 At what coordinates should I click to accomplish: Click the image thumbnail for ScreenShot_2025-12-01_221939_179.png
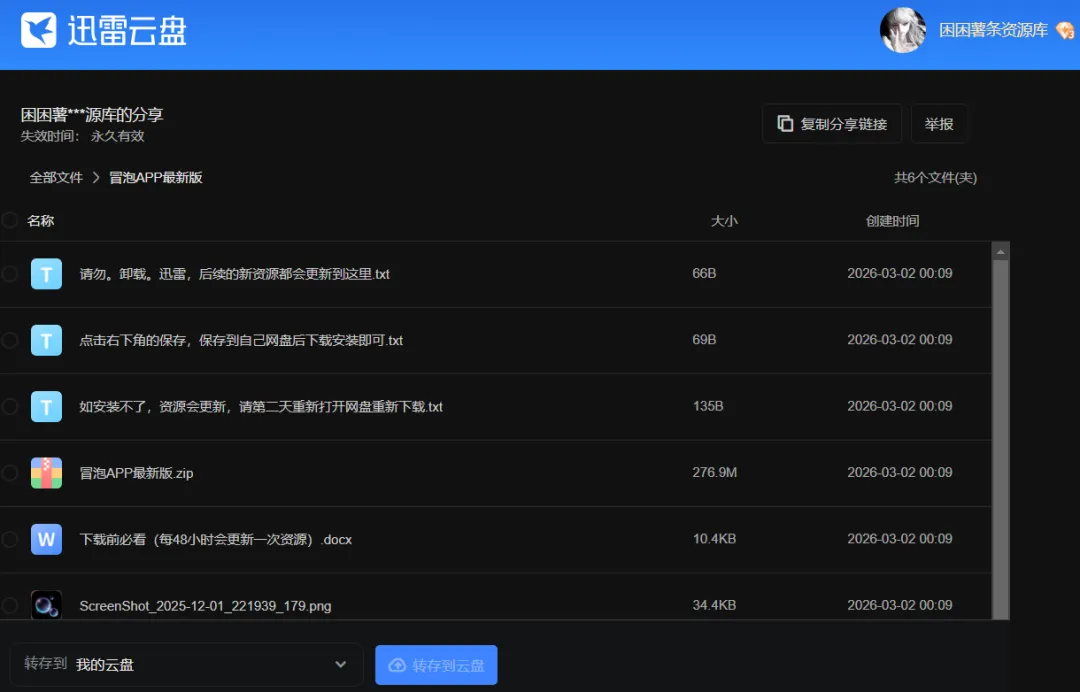[46, 605]
